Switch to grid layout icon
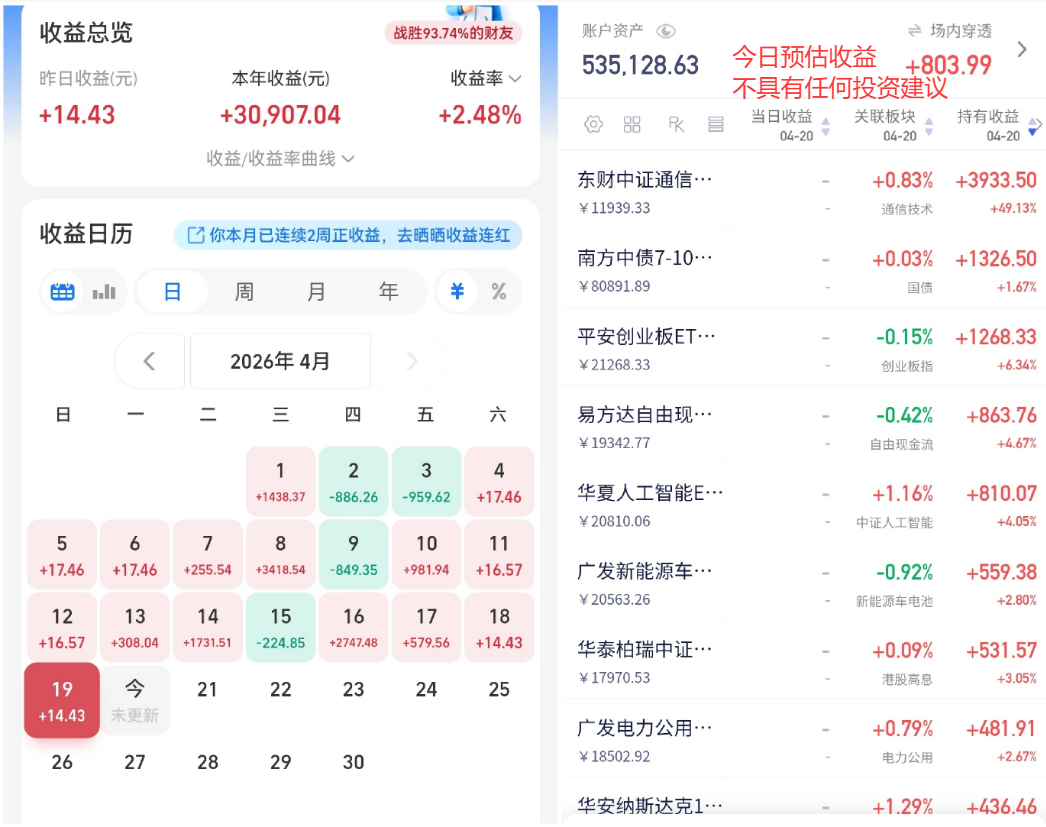Image resolution: width=1046 pixels, height=827 pixels. 632,125
